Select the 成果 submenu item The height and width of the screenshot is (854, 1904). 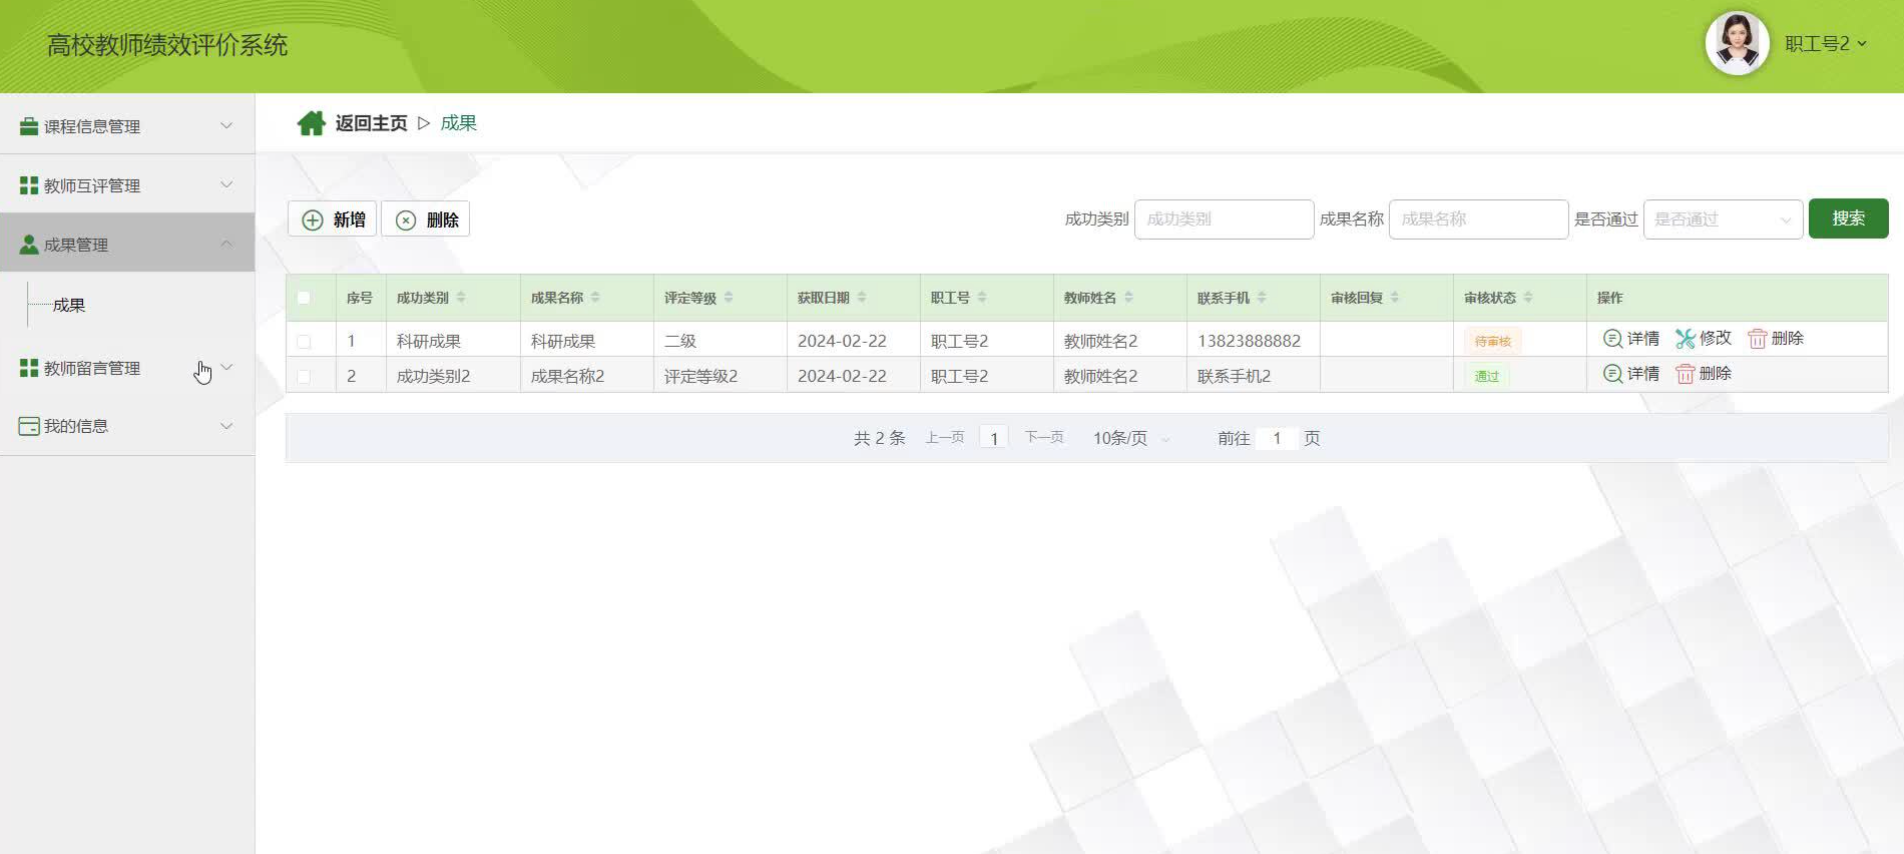pyautogui.click(x=69, y=305)
